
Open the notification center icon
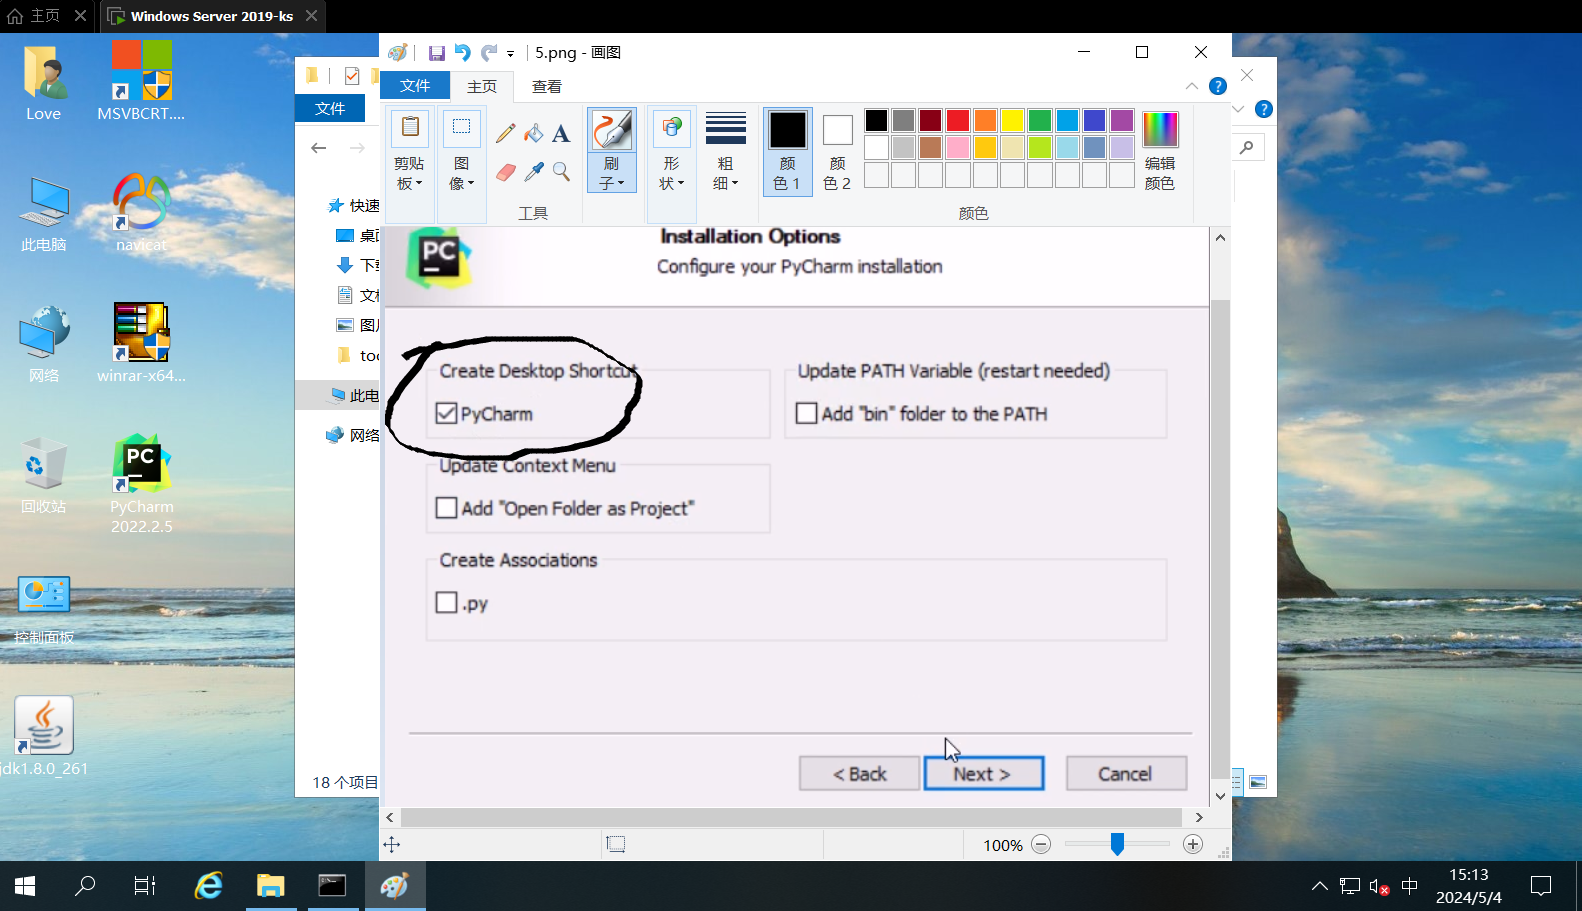[1541, 886]
